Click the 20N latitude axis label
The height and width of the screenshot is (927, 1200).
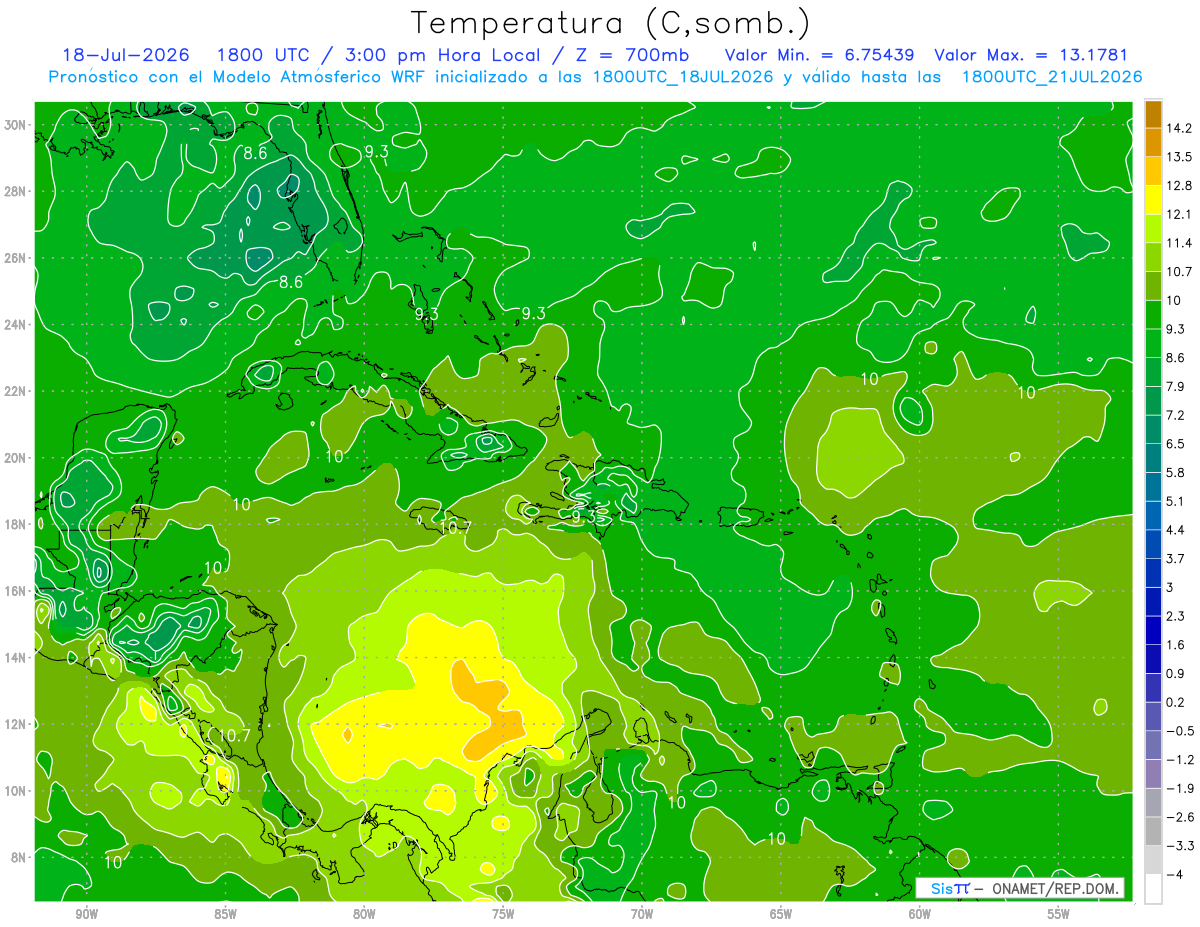tap(16, 458)
